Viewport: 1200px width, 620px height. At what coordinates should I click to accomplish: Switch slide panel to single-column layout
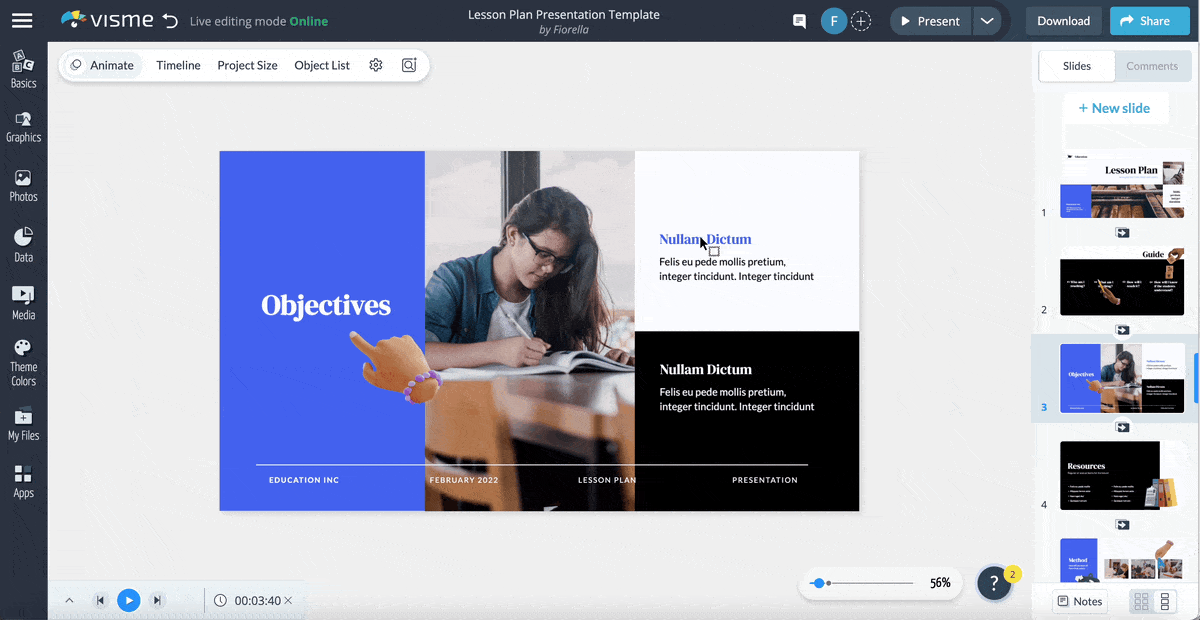click(1166, 600)
